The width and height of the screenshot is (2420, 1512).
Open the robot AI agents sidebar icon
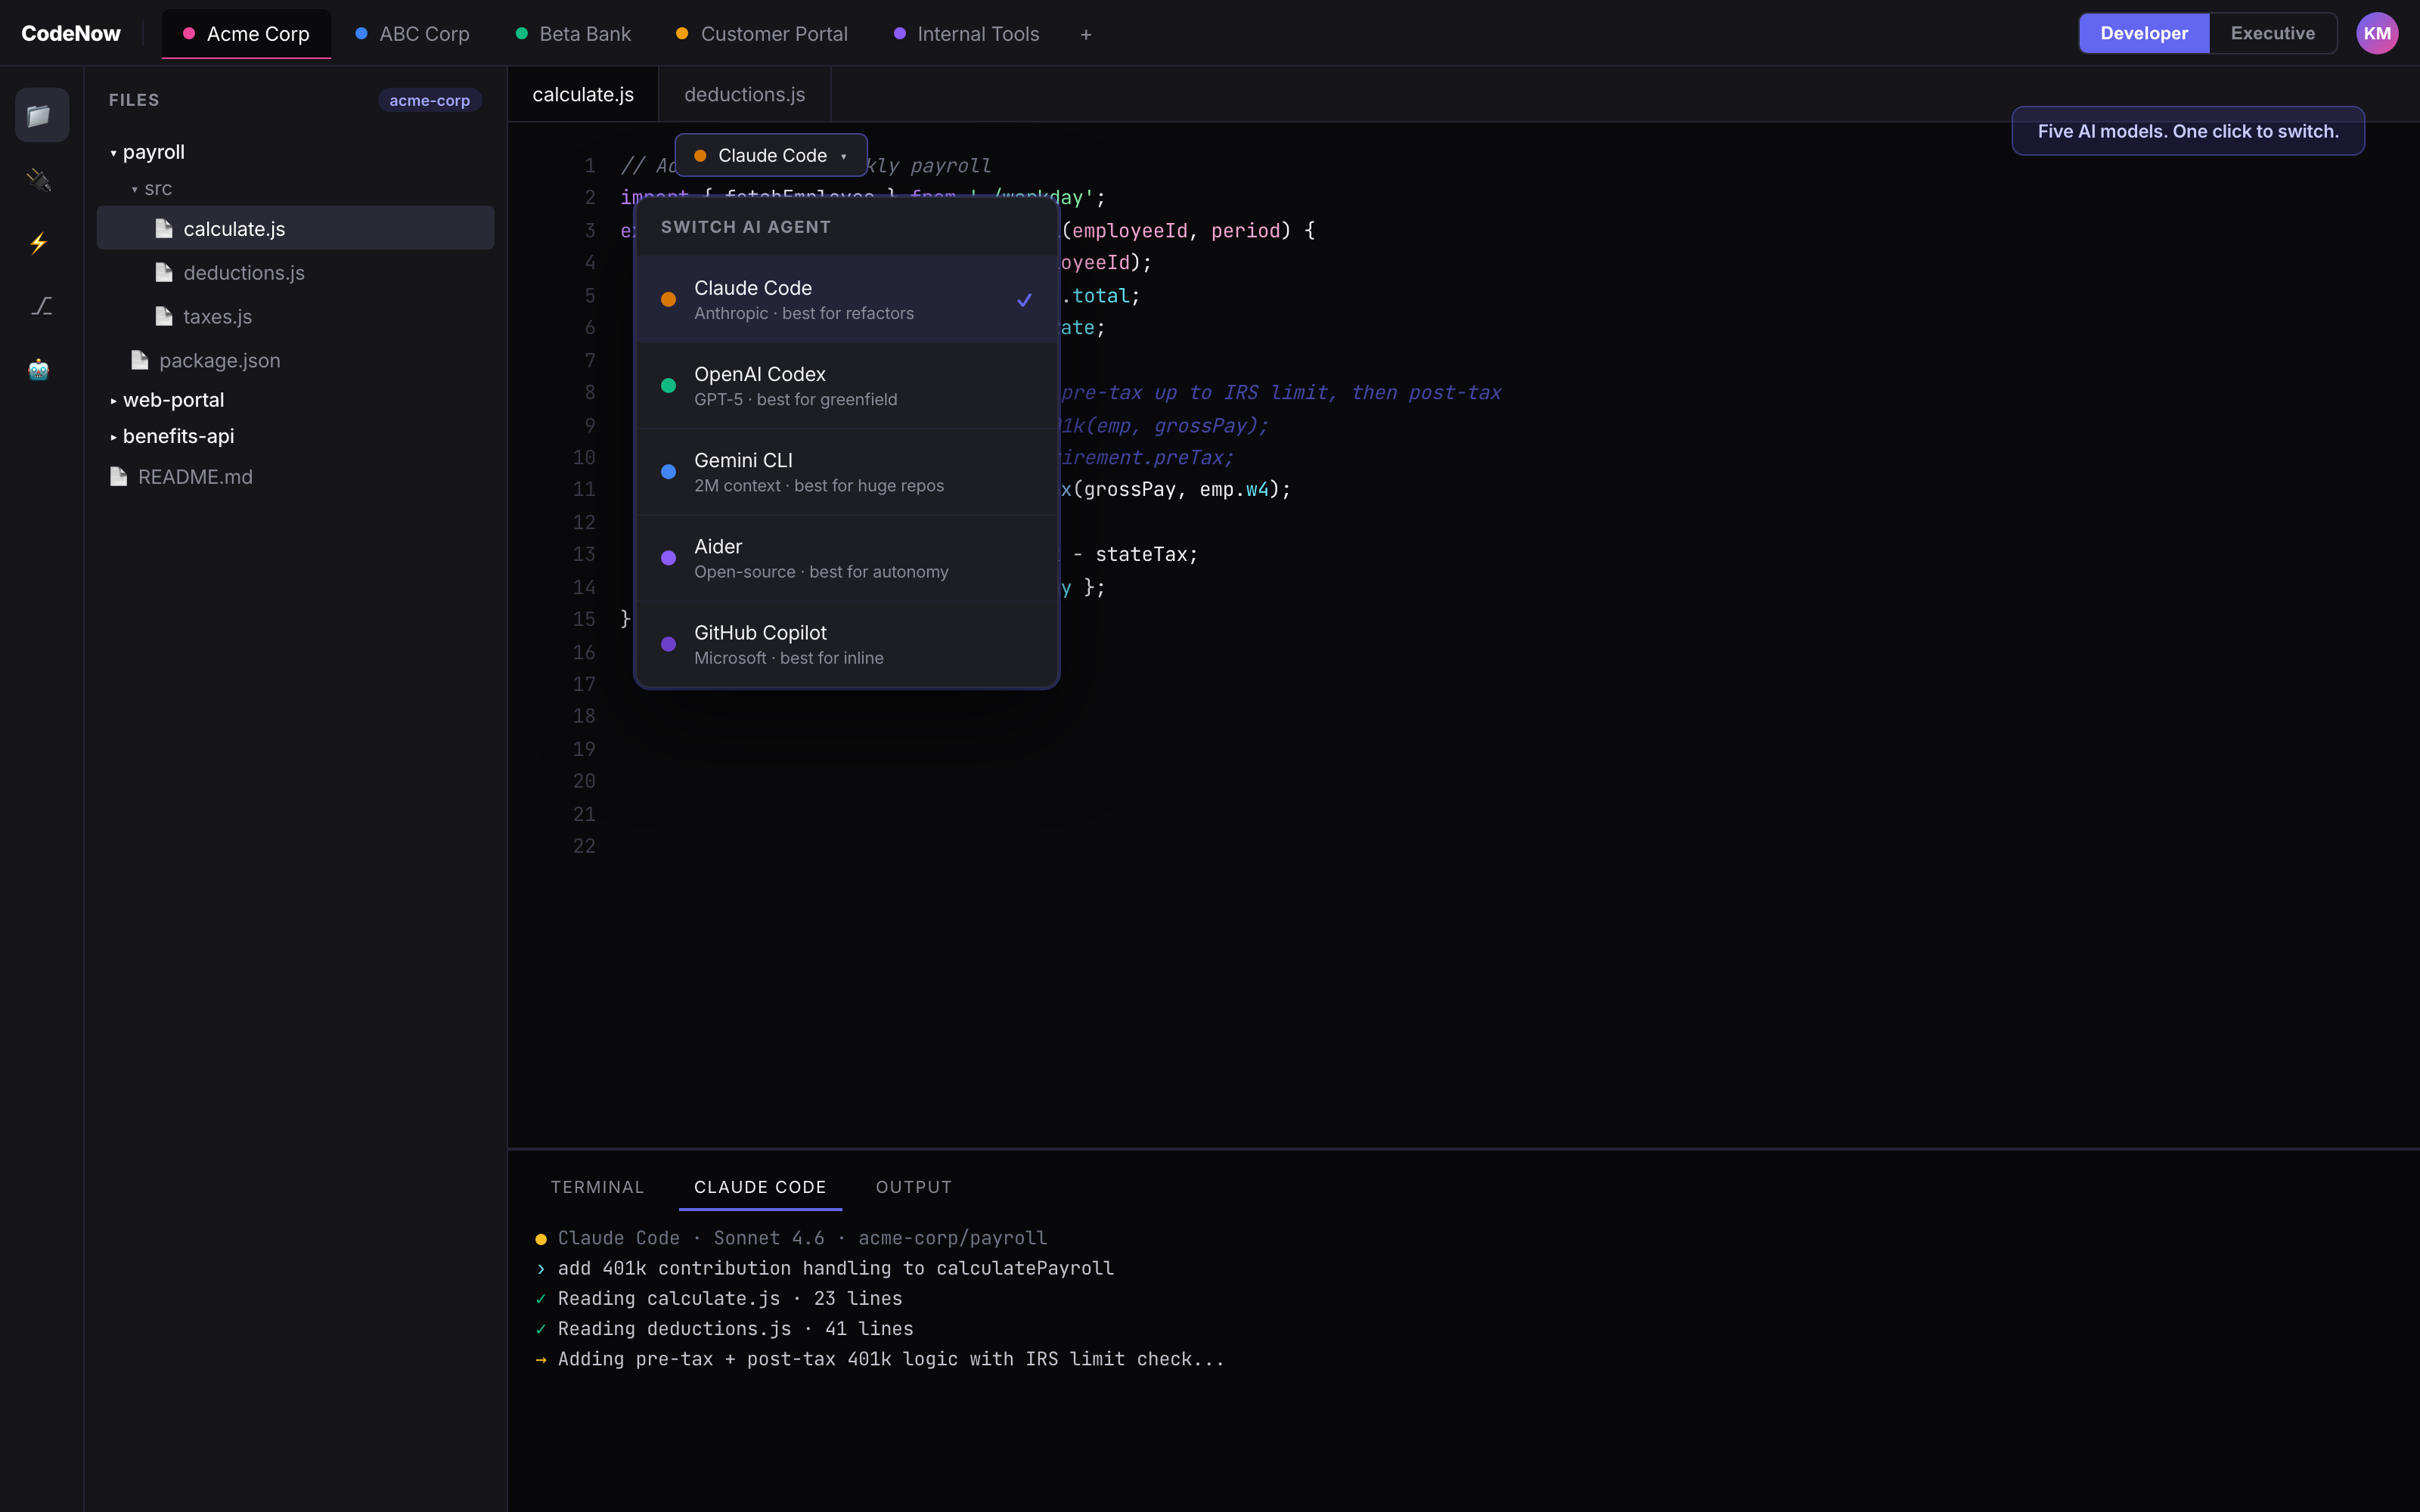(x=39, y=370)
